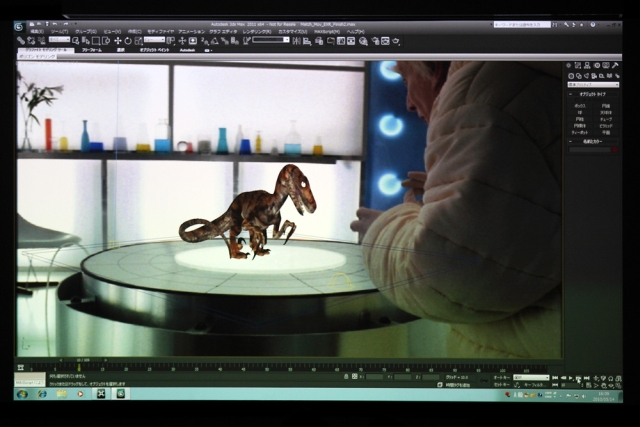This screenshot has width=640, height=427.
Task: Toggle the 3D Snaps button
Action: tap(205, 40)
